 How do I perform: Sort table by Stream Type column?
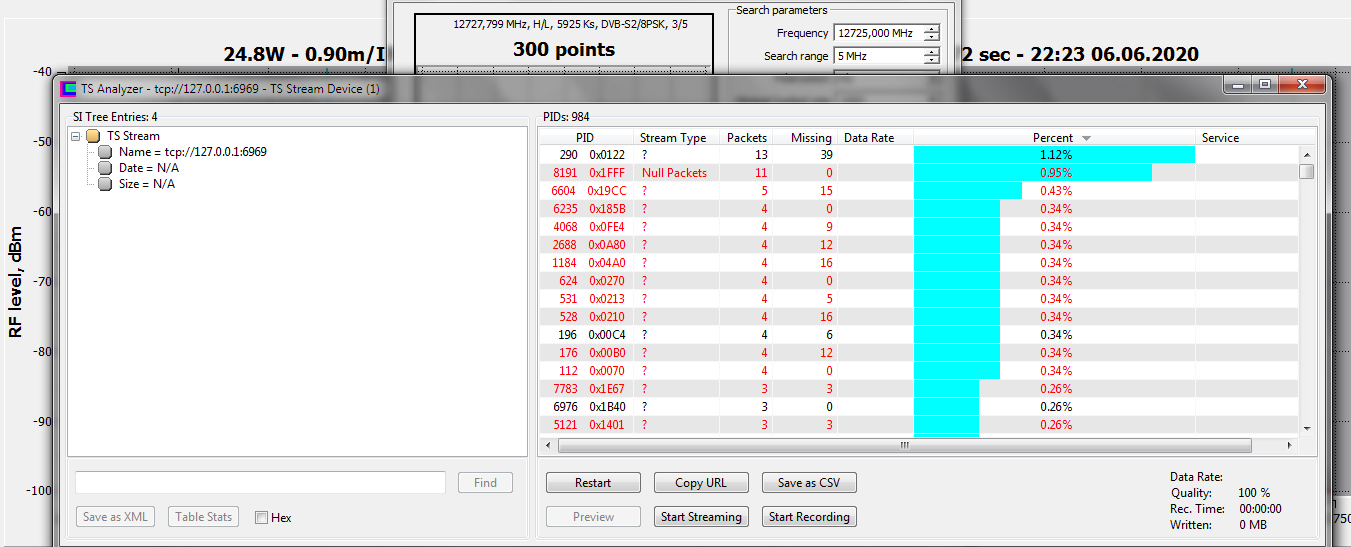click(x=672, y=138)
